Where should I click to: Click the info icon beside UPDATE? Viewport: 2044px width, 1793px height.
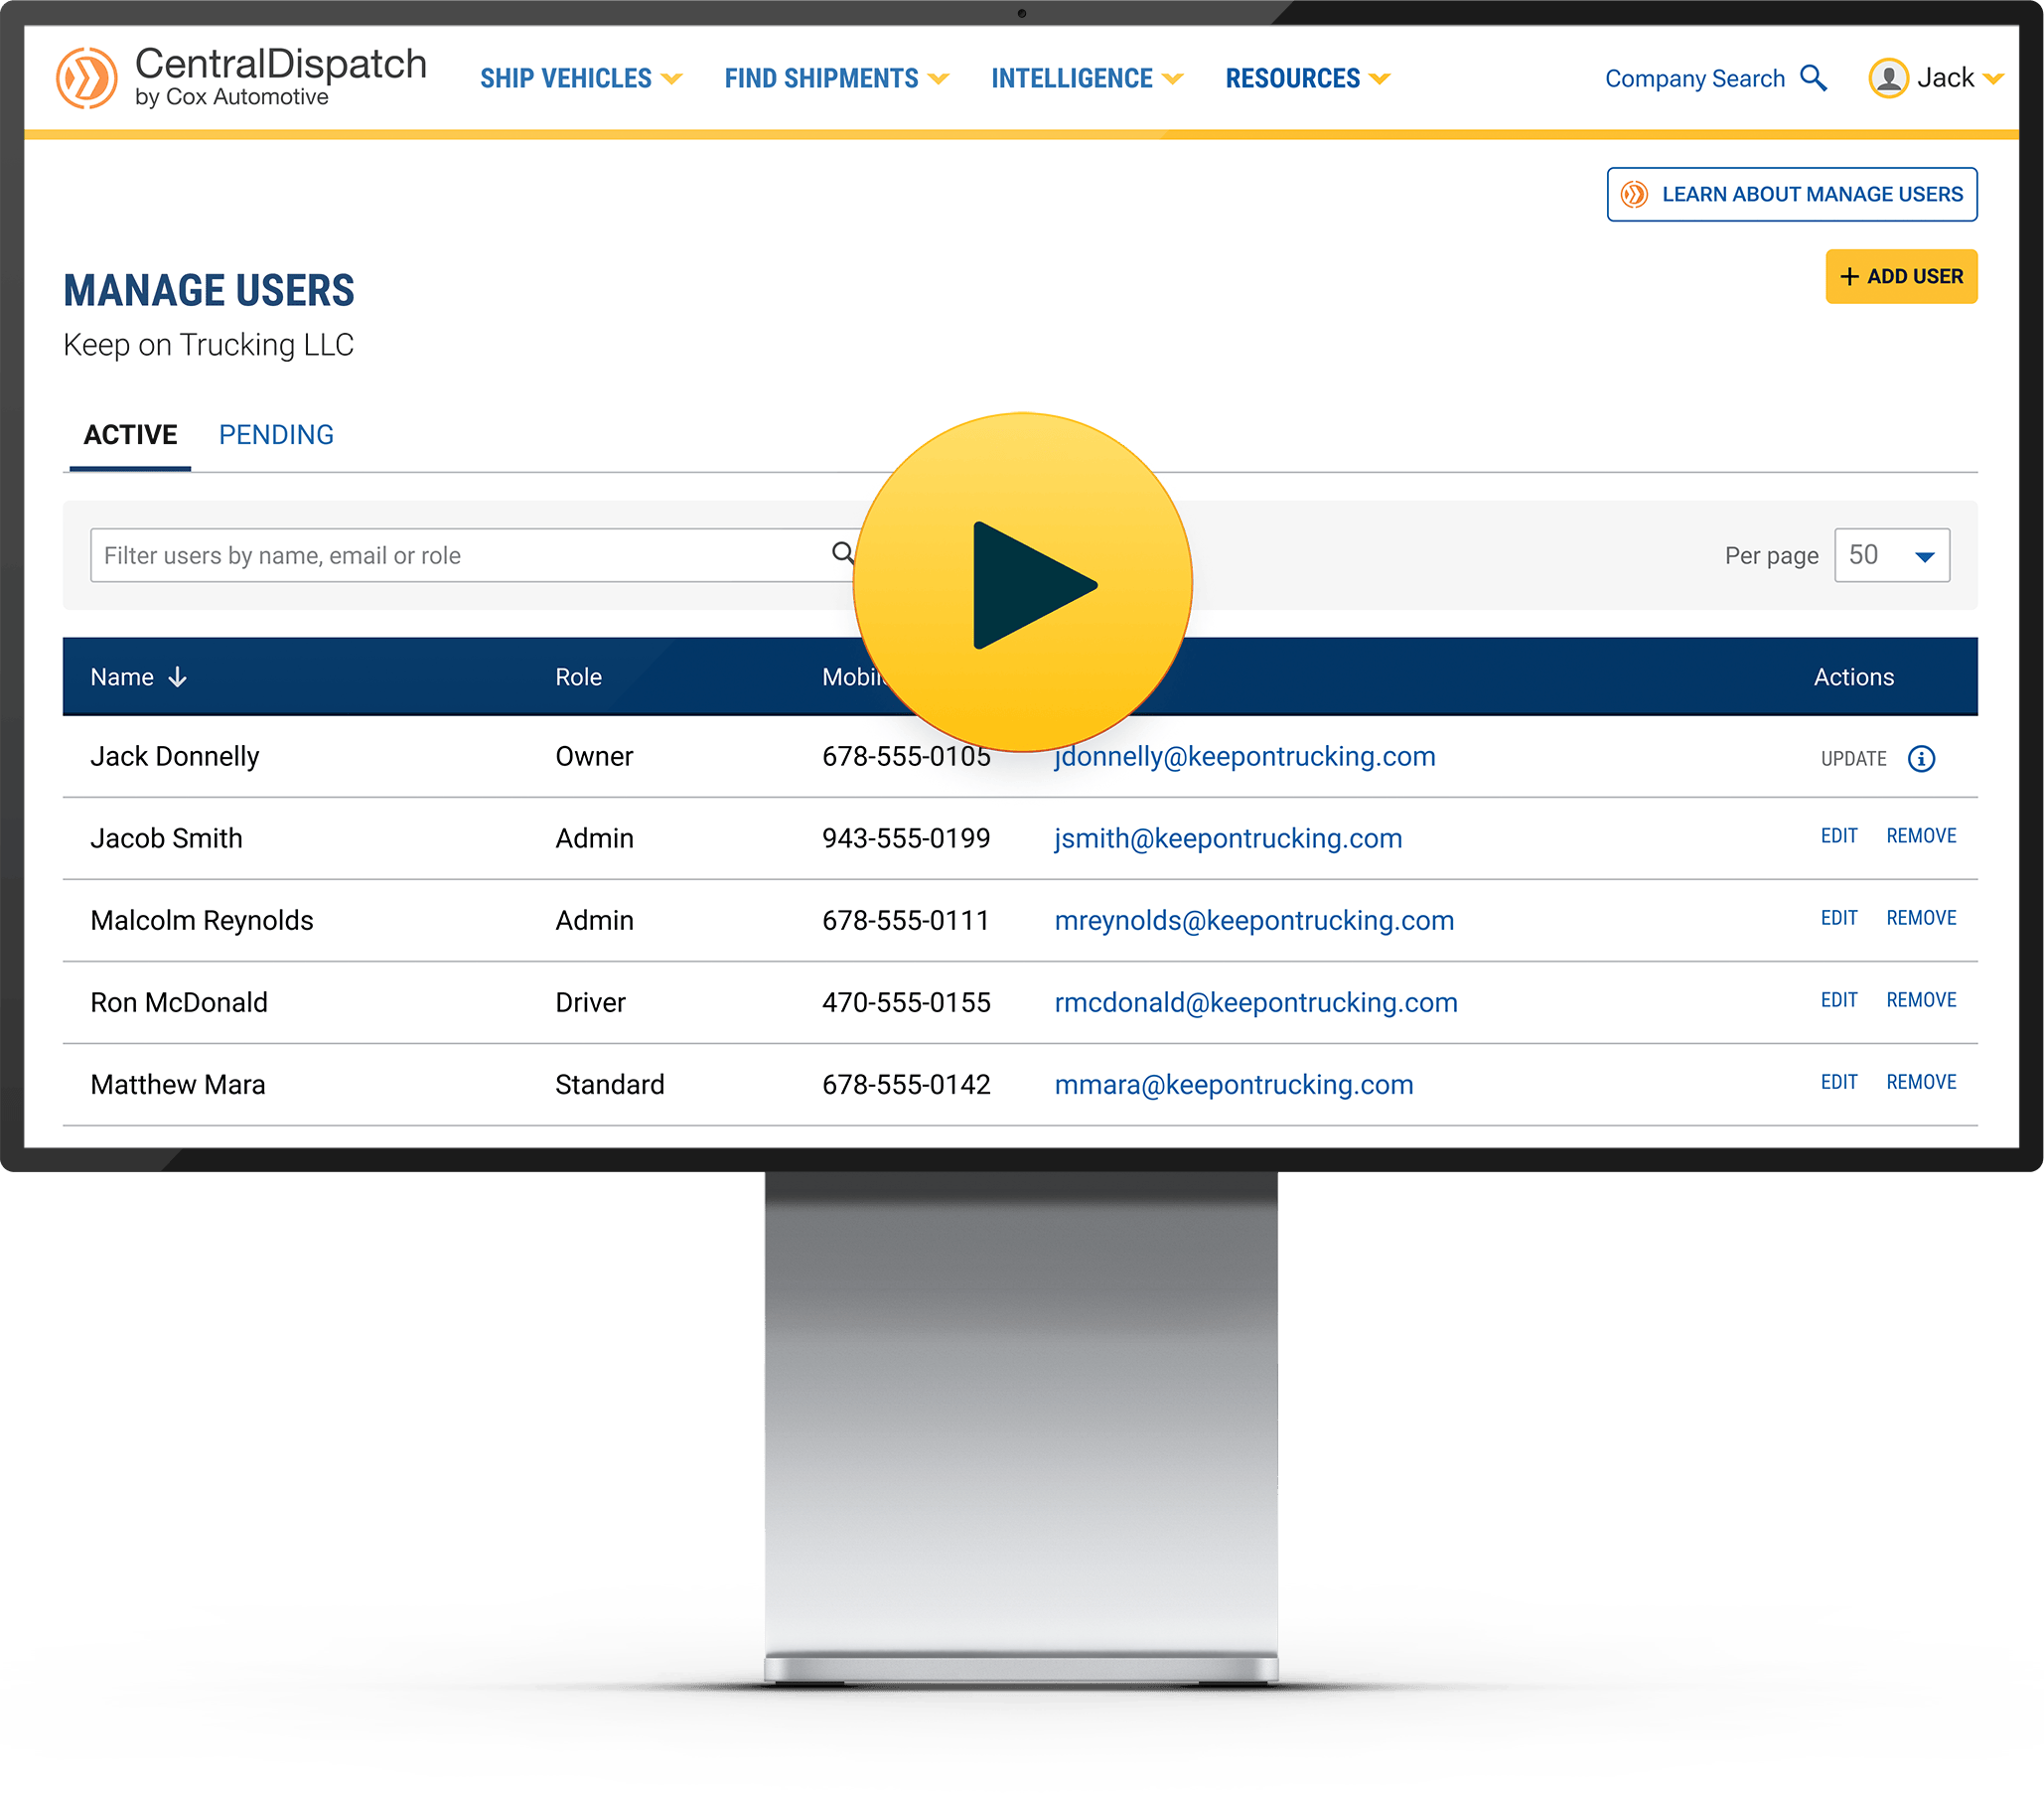(1920, 759)
